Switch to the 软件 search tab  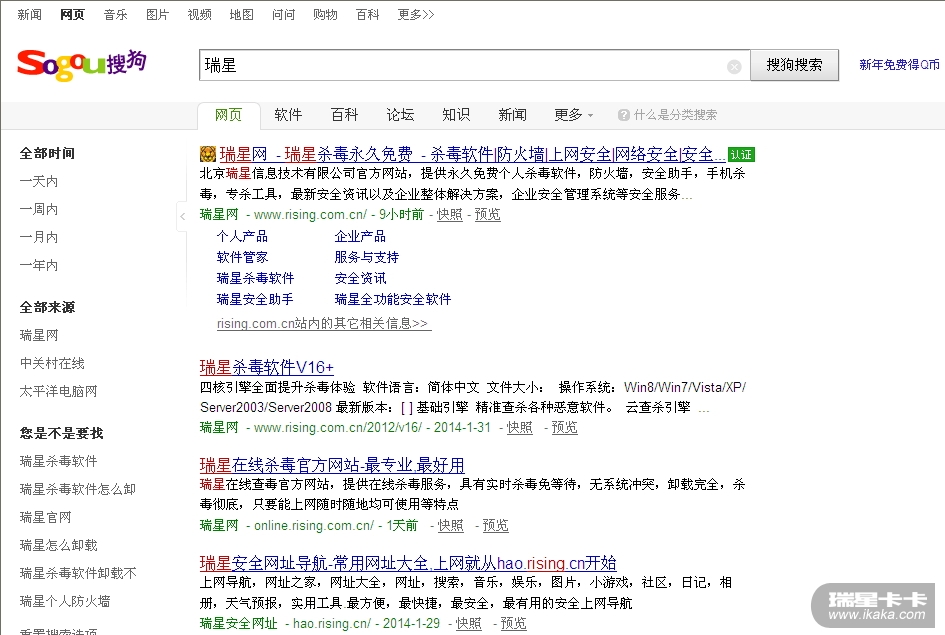click(x=288, y=114)
